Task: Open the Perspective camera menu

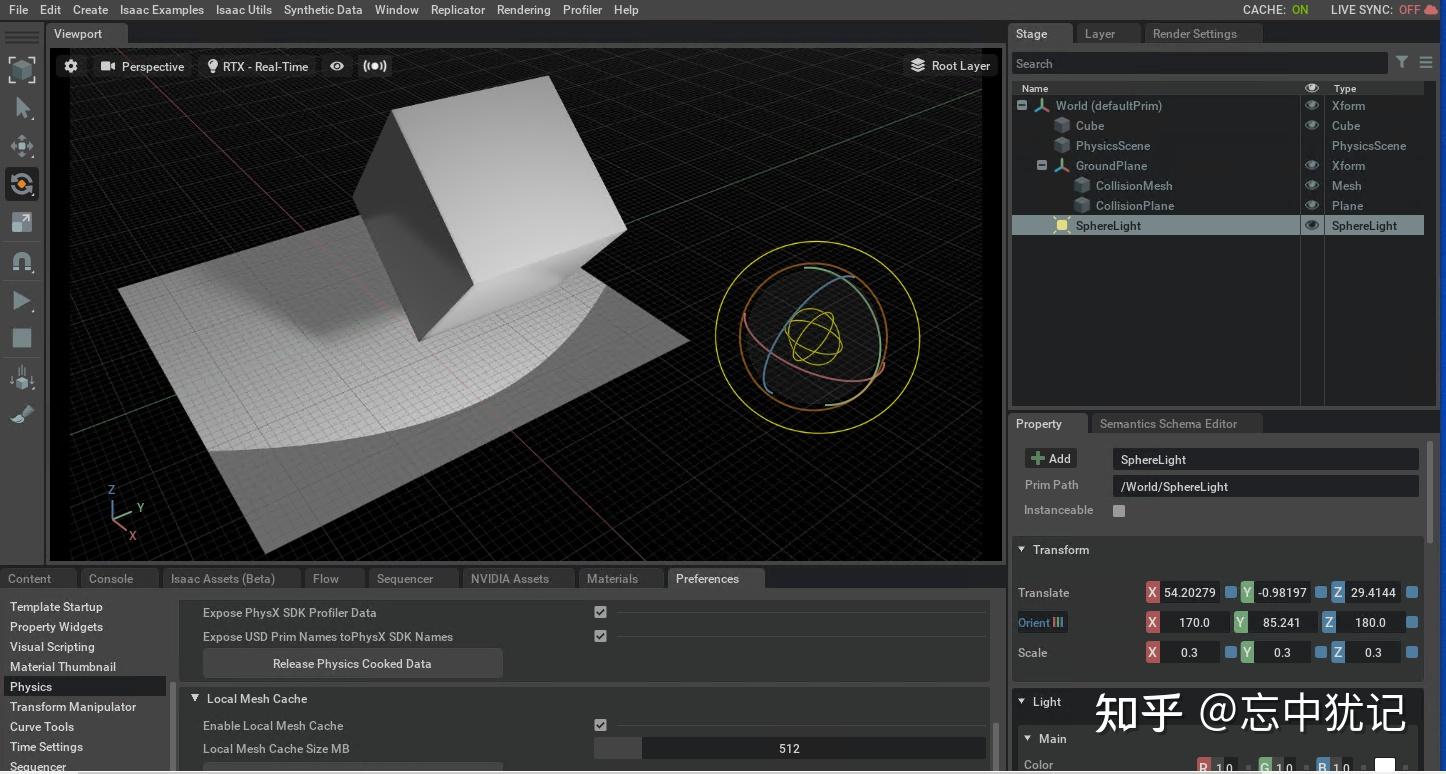Action: [142, 66]
